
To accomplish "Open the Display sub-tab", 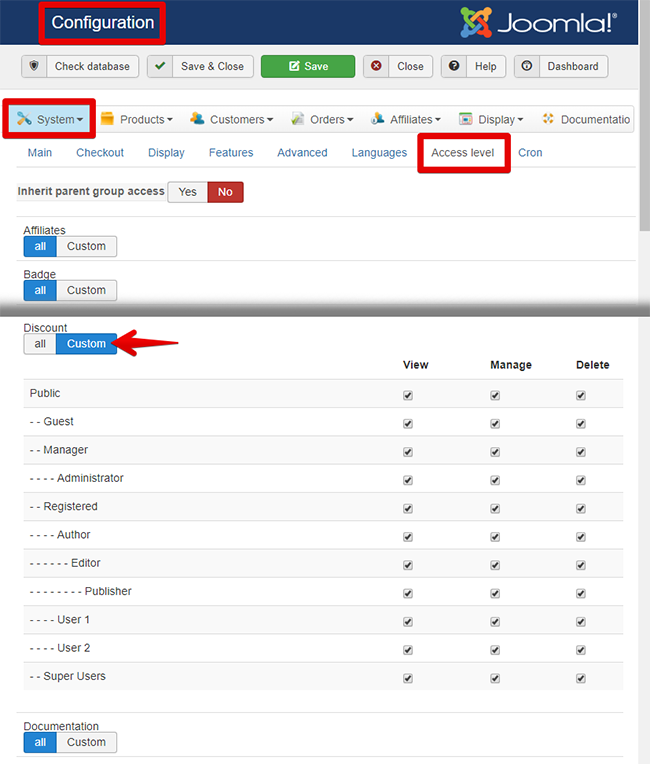I will 166,153.
